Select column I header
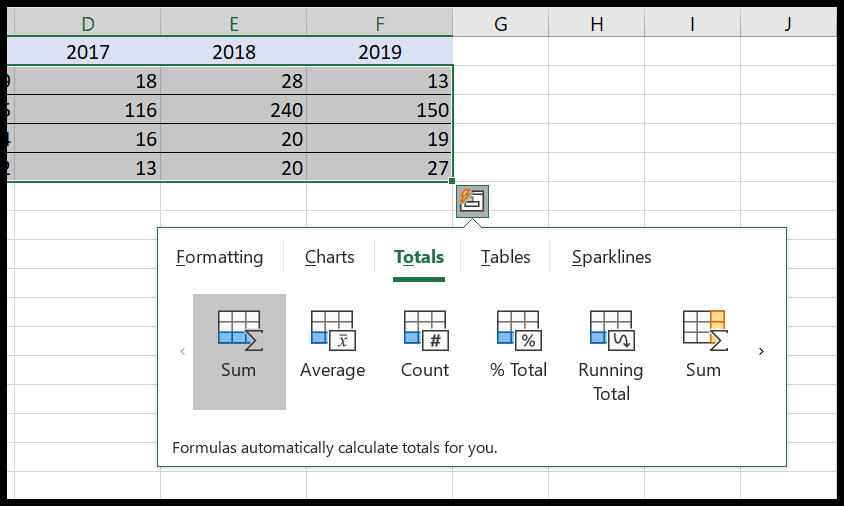Screen dimensions: 844x506 pyautogui.click(x=692, y=24)
